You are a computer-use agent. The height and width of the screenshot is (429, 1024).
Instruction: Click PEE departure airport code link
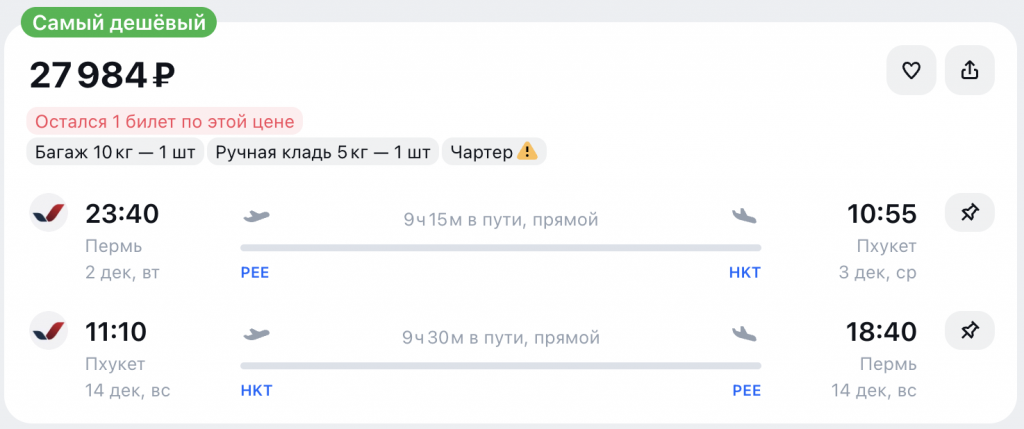click(x=255, y=272)
